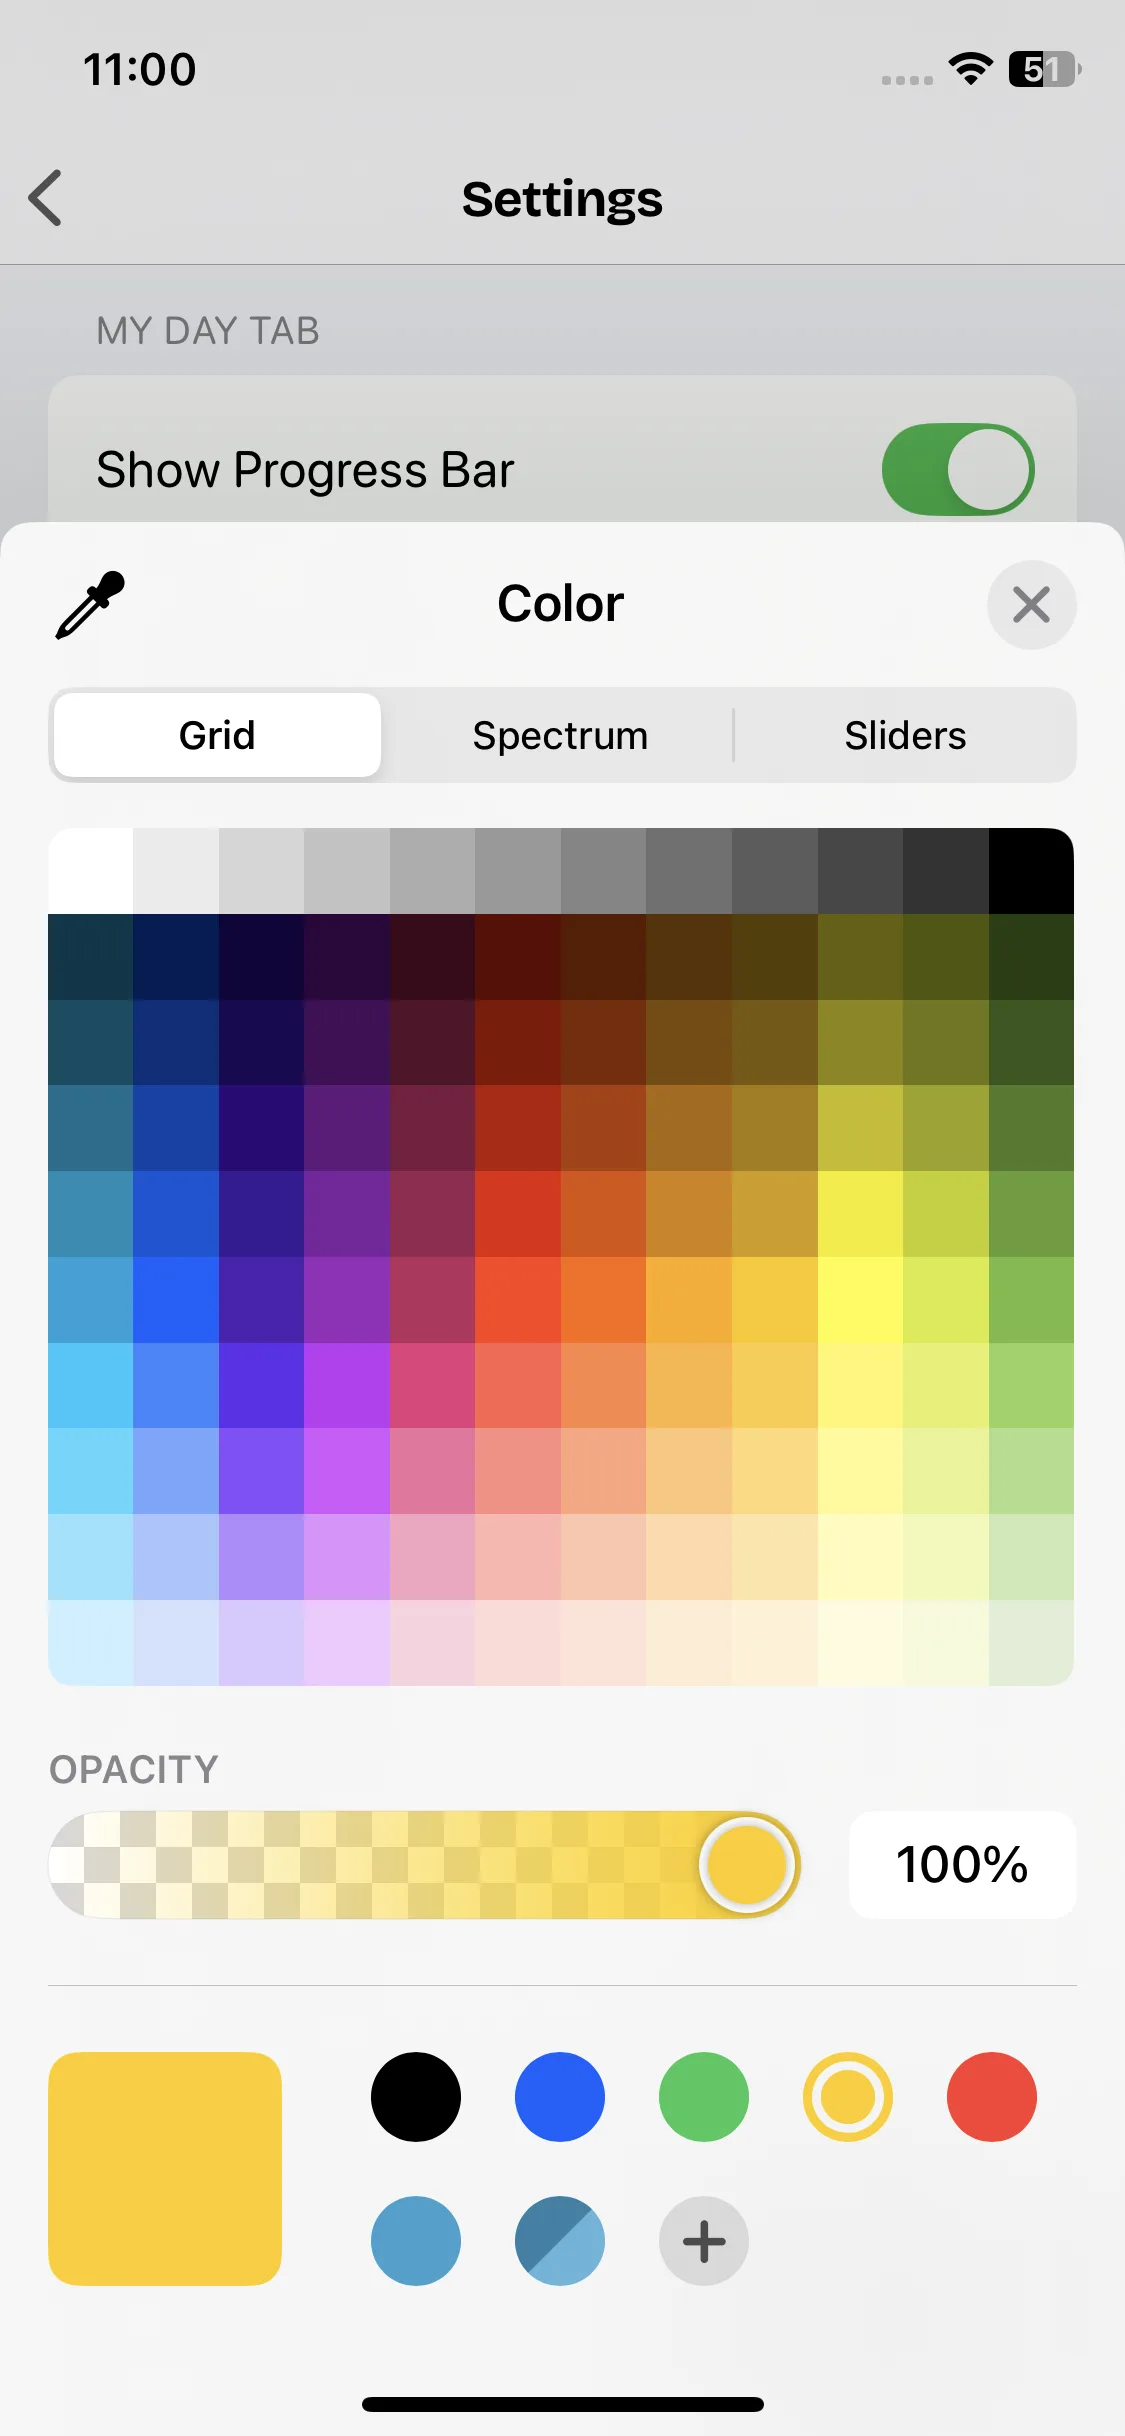Add a new saved color swatch

pos(703,2241)
